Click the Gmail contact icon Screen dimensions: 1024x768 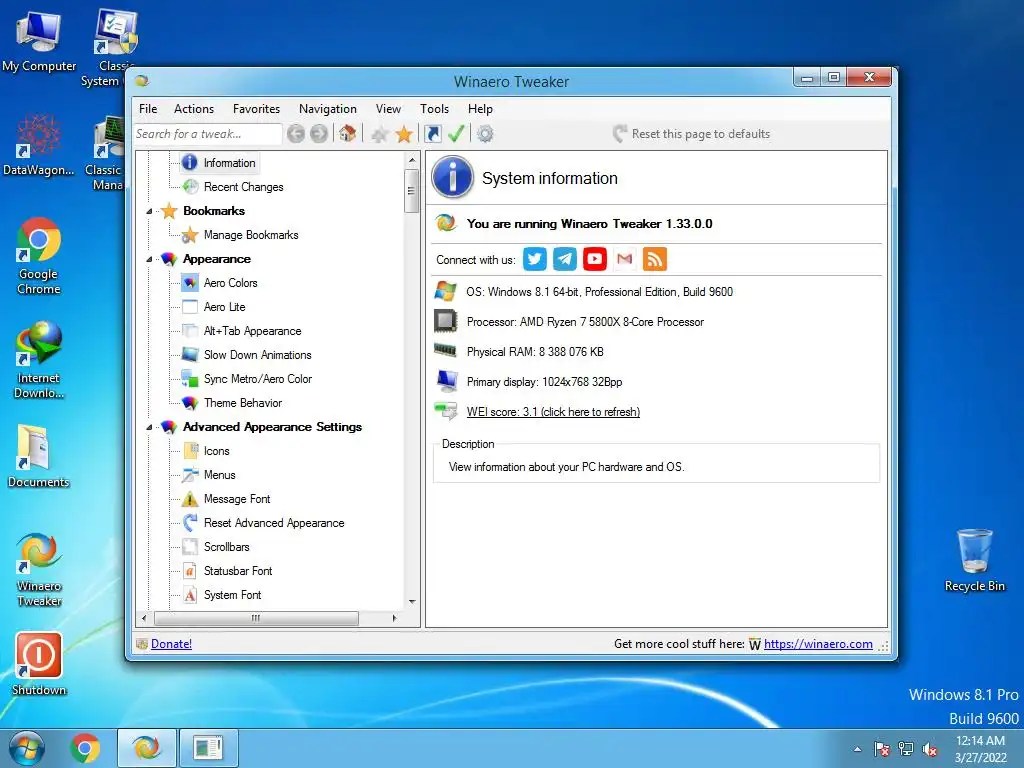point(625,259)
